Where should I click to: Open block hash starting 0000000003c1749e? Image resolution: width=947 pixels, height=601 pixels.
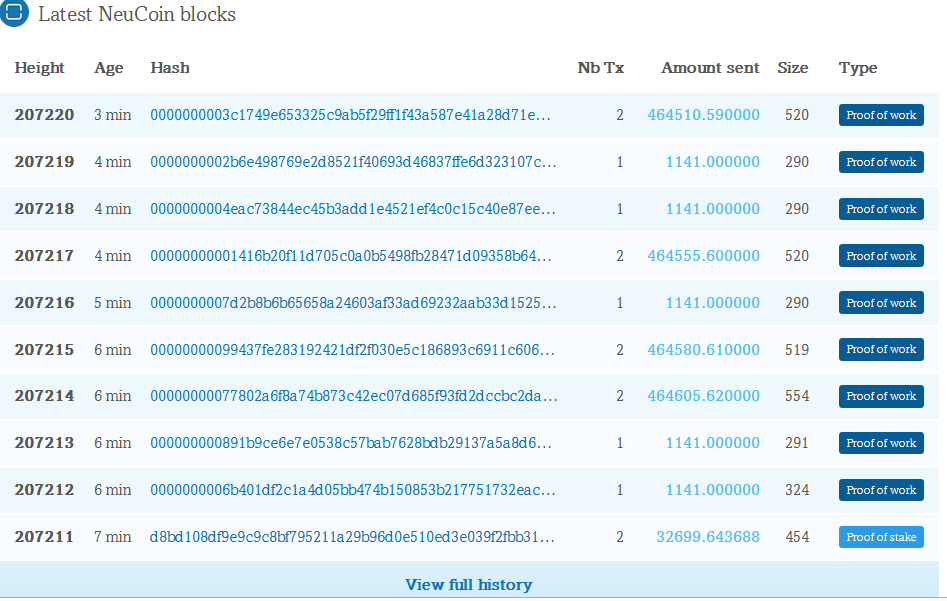350,115
